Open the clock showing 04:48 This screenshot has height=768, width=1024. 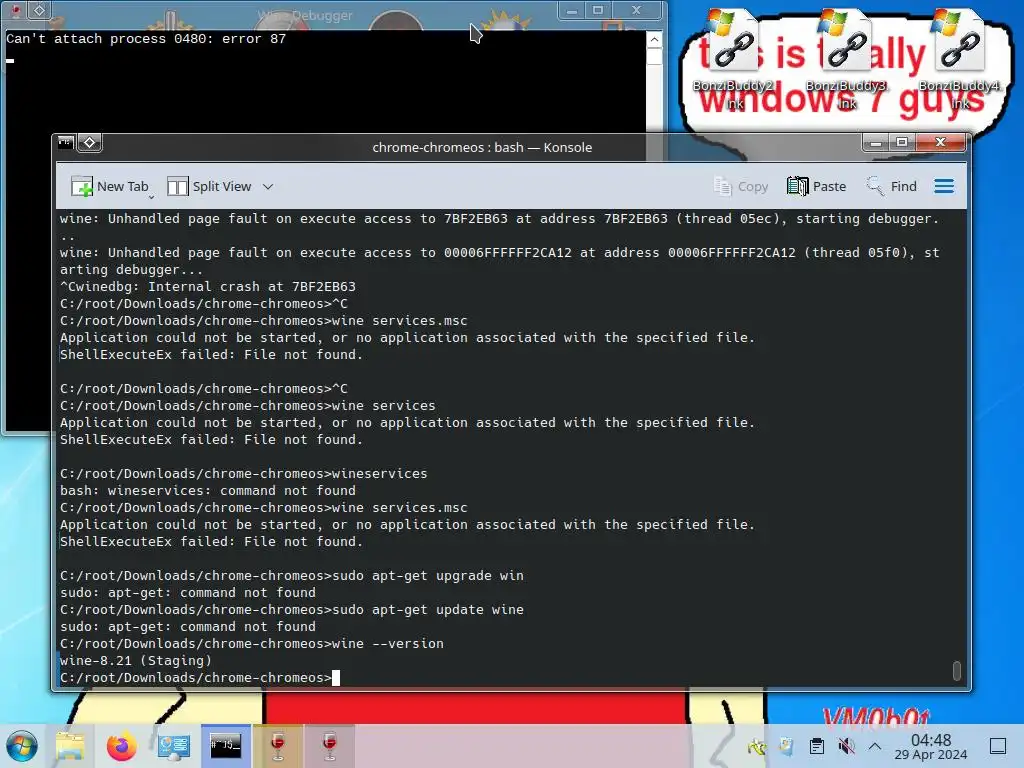pos(931,746)
